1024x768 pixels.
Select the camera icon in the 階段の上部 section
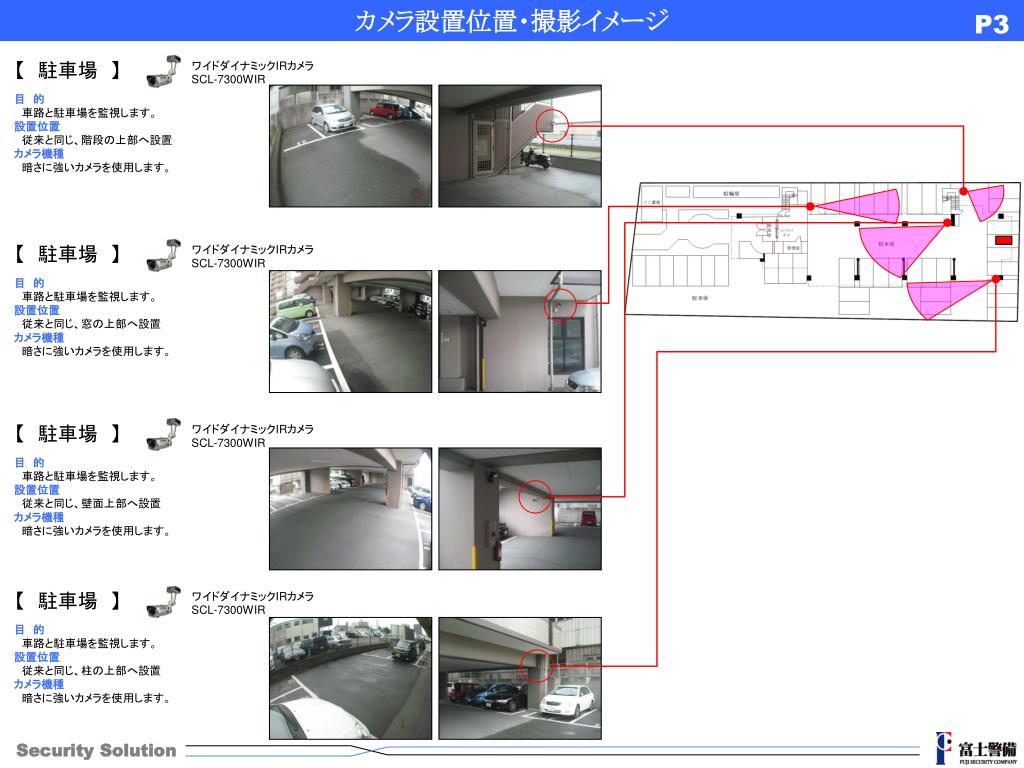click(x=163, y=71)
